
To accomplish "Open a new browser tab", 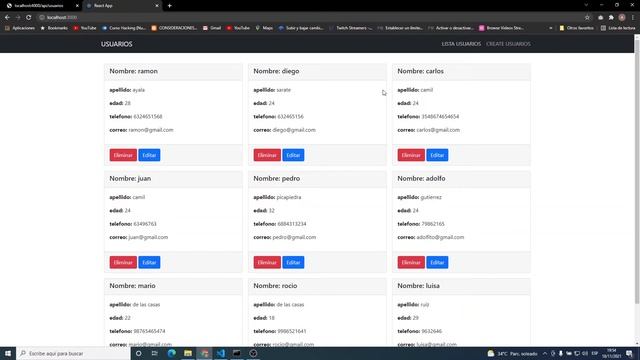I will (x=169, y=6).
